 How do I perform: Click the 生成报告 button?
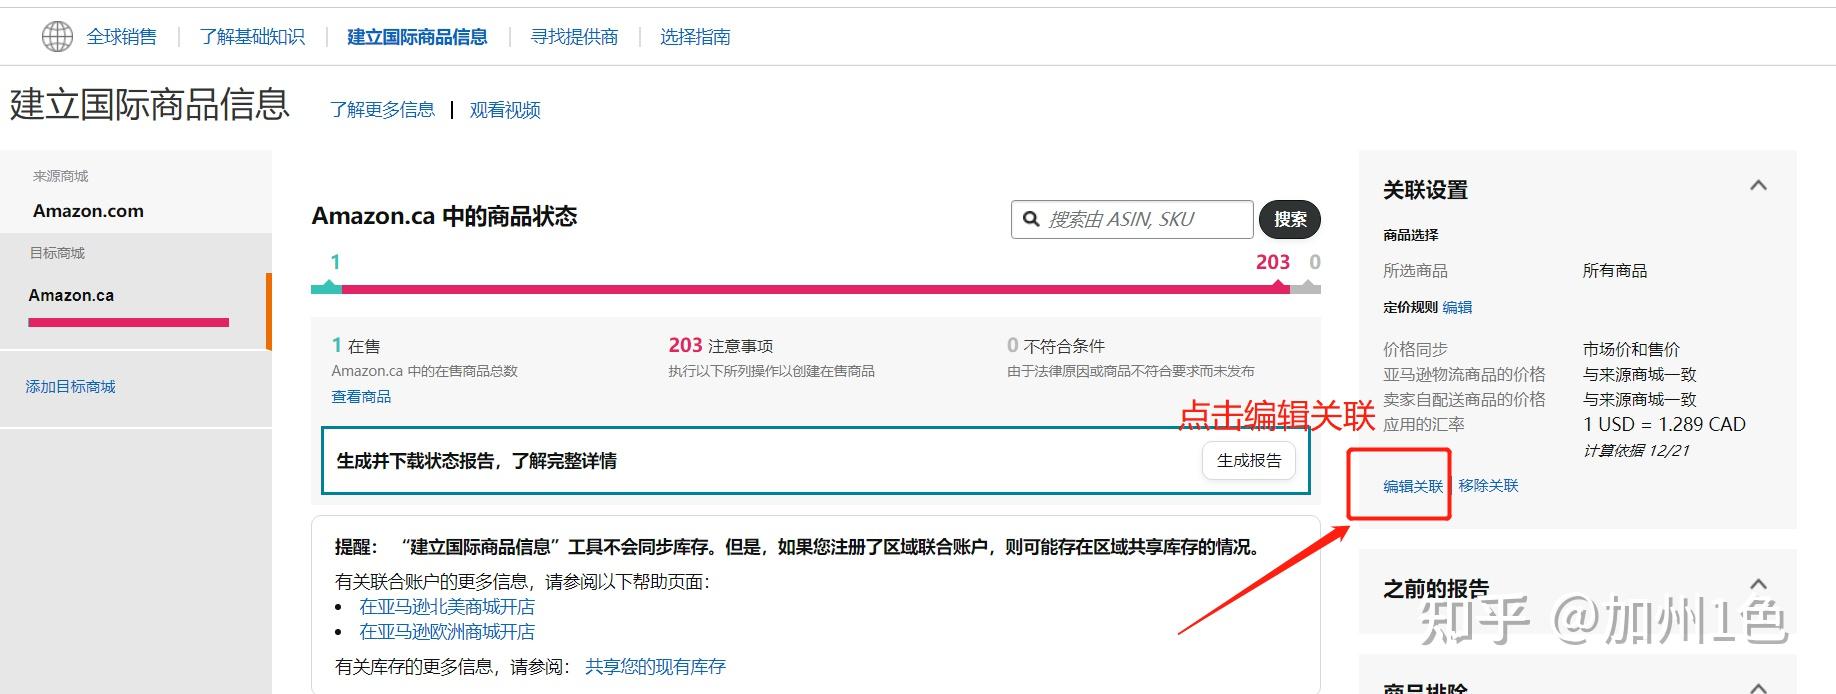[1249, 461]
